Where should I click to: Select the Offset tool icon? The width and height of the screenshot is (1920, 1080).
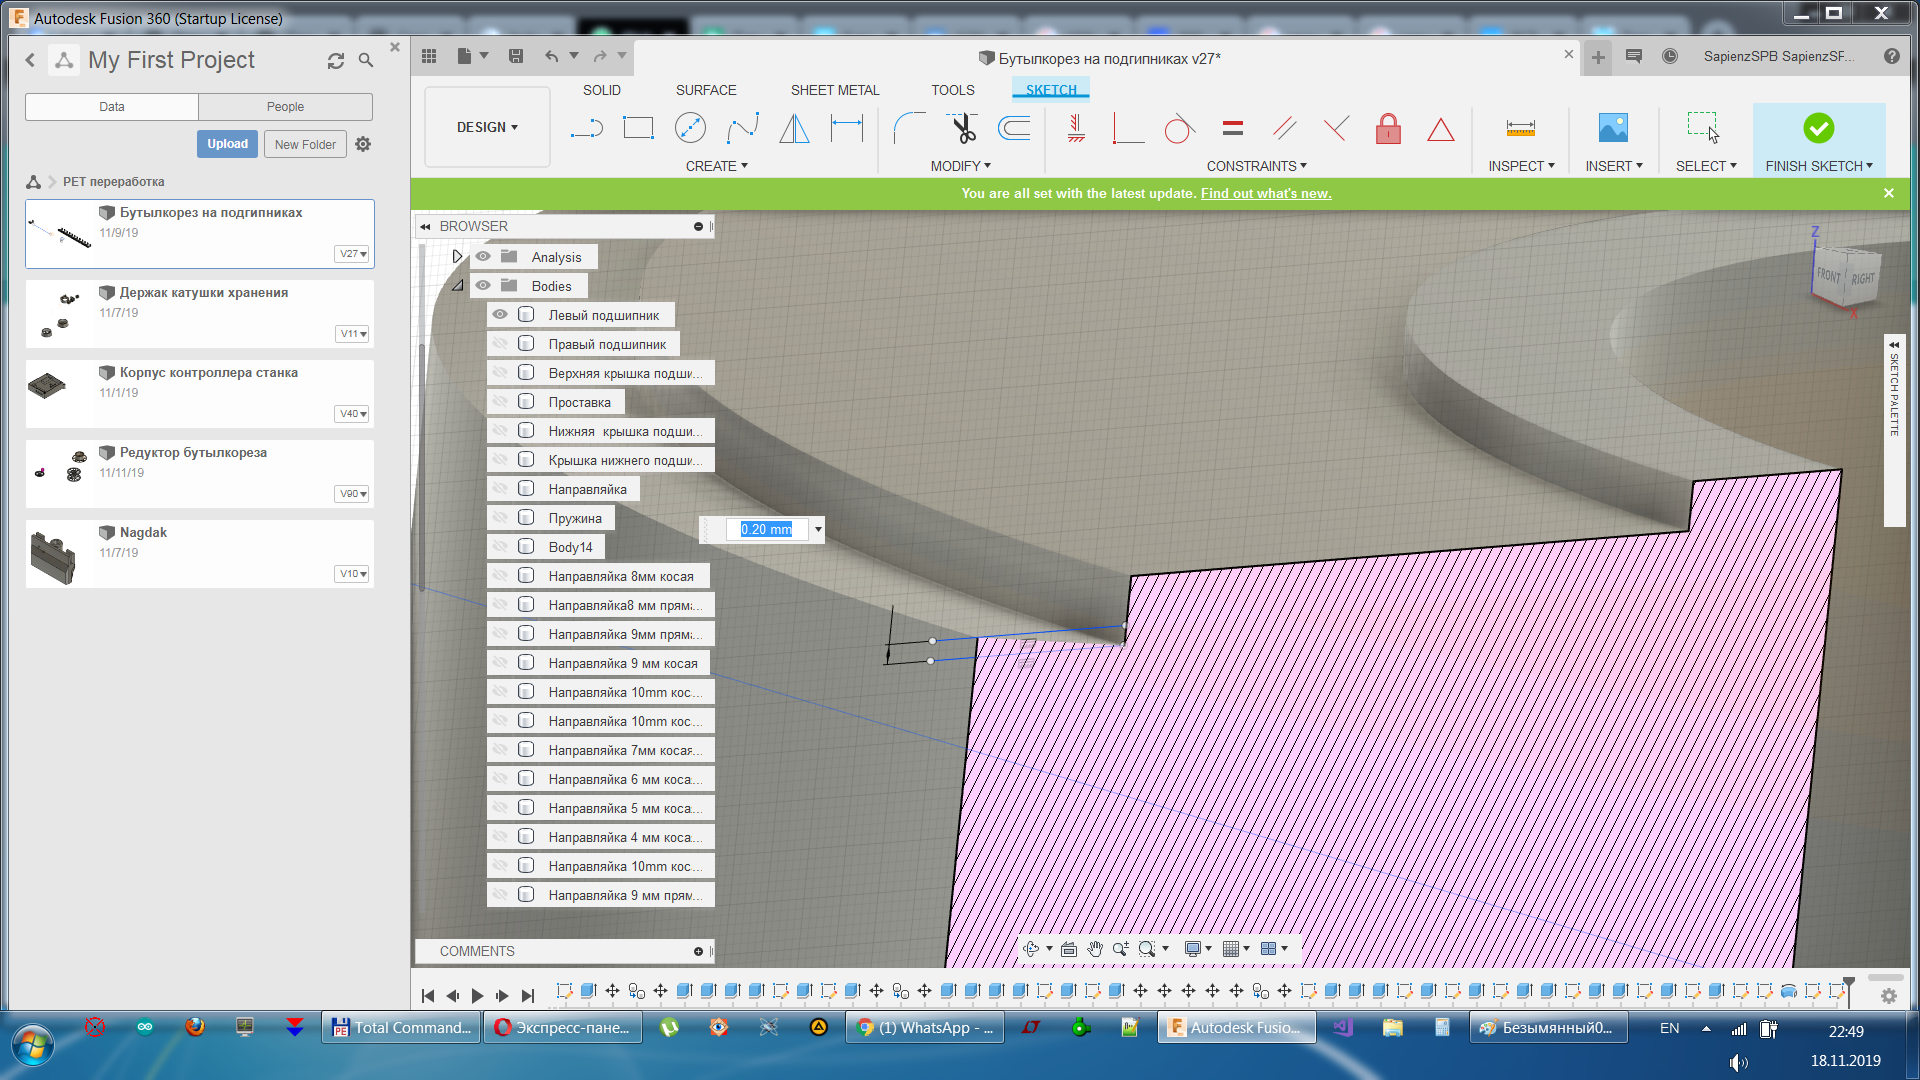pyautogui.click(x=1014, y=128)
